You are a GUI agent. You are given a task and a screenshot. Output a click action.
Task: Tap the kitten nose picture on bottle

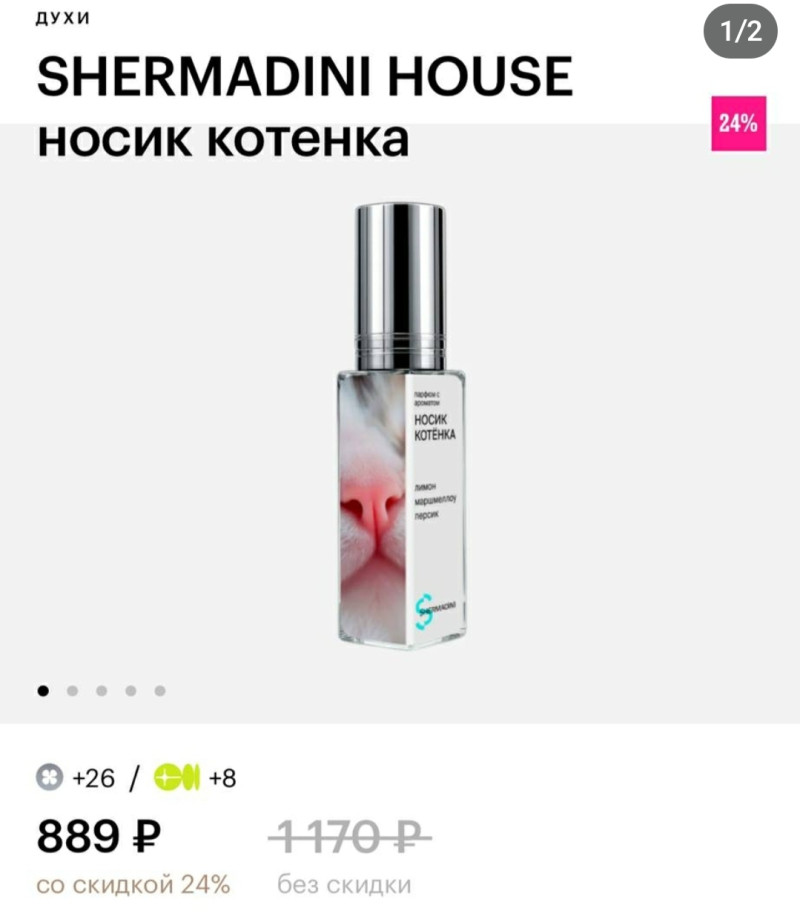pos(372,509)
